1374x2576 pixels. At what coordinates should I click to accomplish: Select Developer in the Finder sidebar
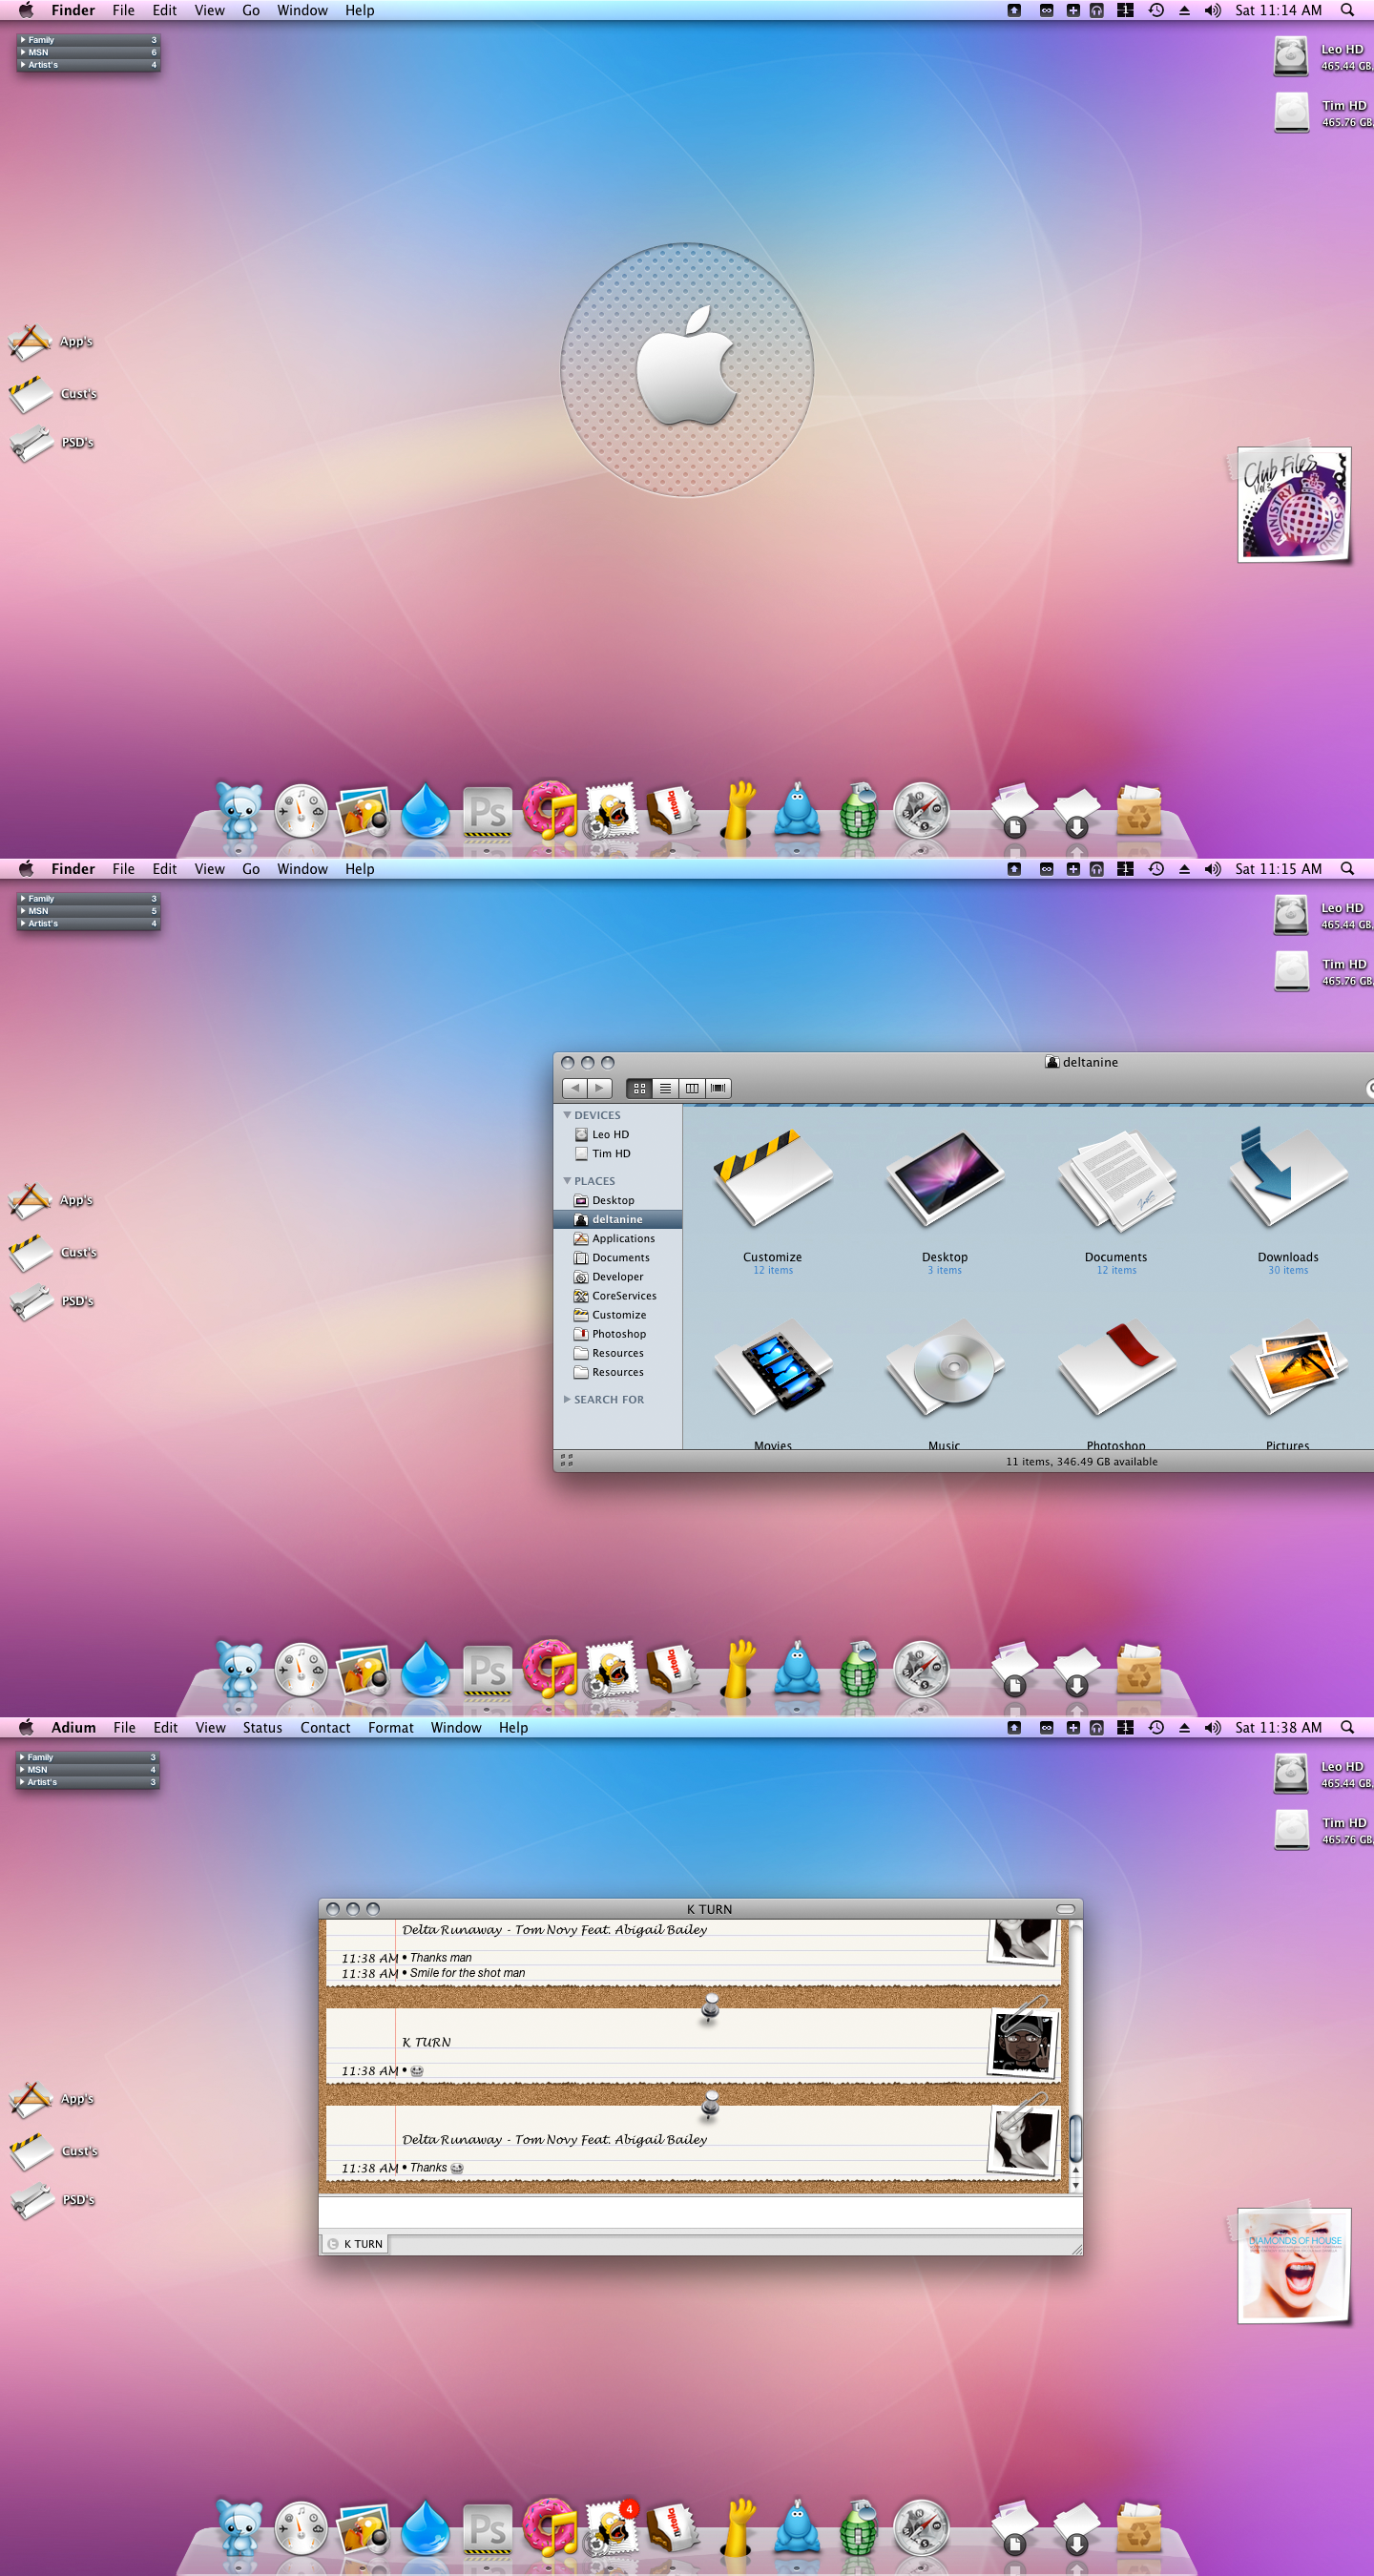617,1276
